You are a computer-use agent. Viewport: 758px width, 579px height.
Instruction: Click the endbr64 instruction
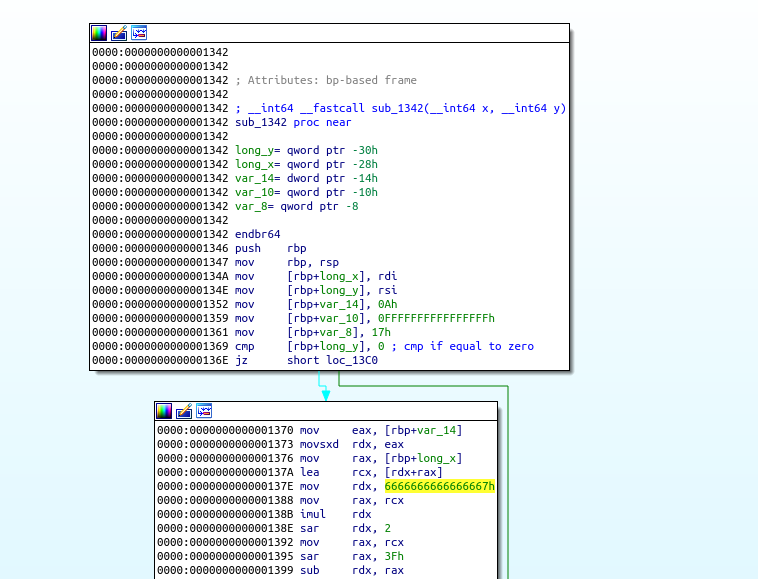[259, 234]
